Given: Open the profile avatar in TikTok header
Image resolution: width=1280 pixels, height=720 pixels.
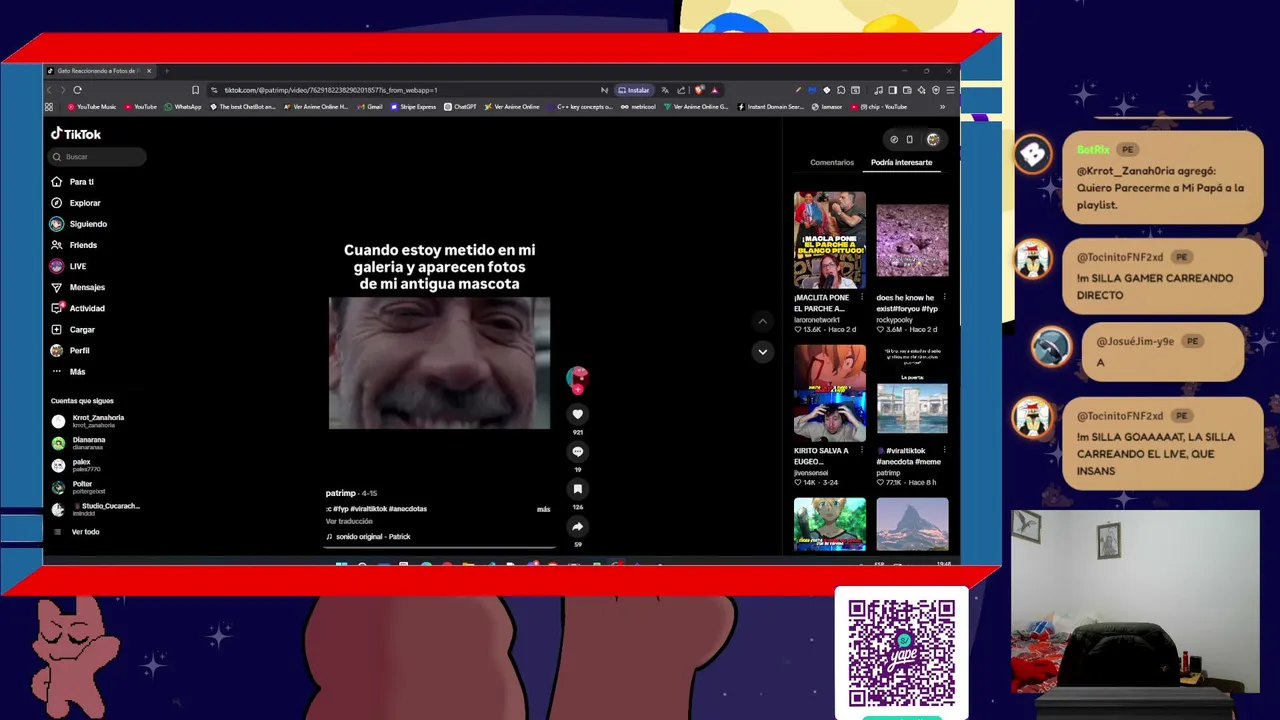Looking at the screenshot, I should click(x=933, y=139).
